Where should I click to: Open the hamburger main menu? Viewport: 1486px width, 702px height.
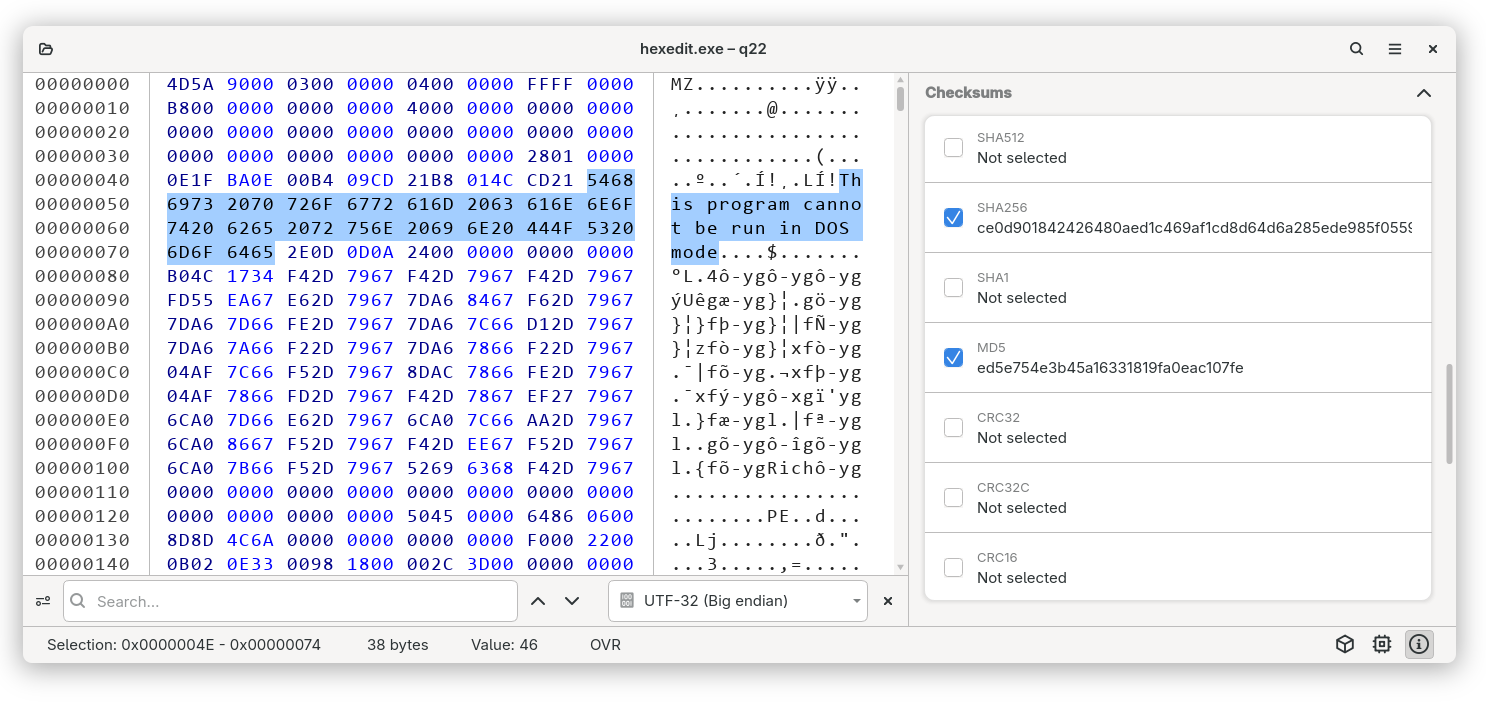[1395, 49]
